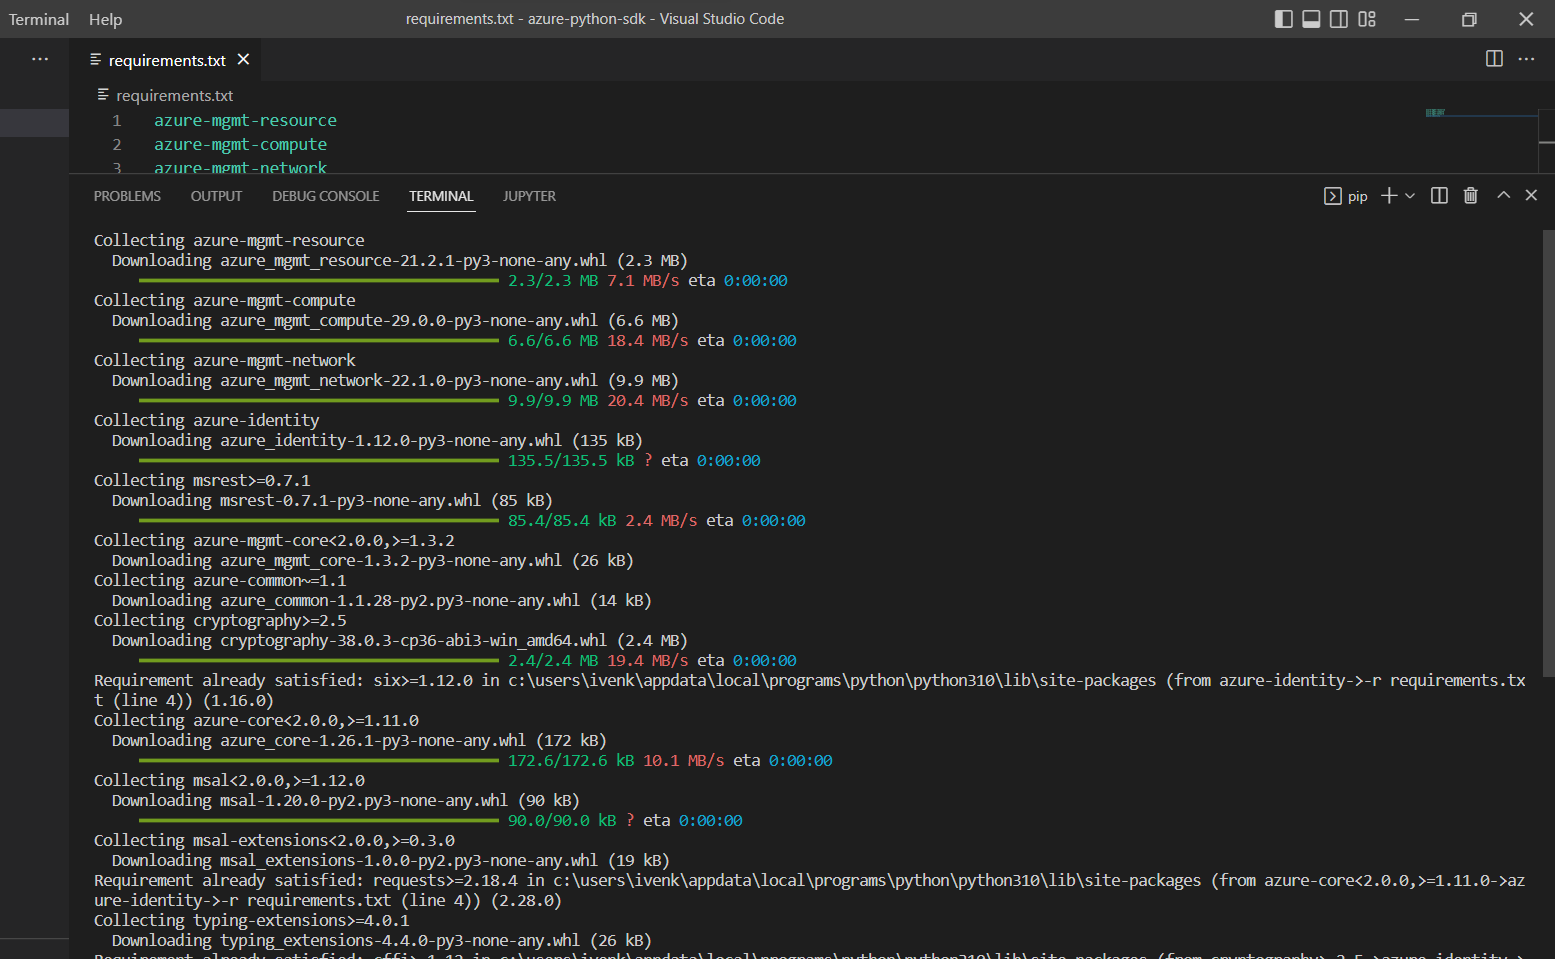Viewport: 1555px width, 959px height.
Task: Toggle the primary side bar visibility
Action: tap(1283, 19)
